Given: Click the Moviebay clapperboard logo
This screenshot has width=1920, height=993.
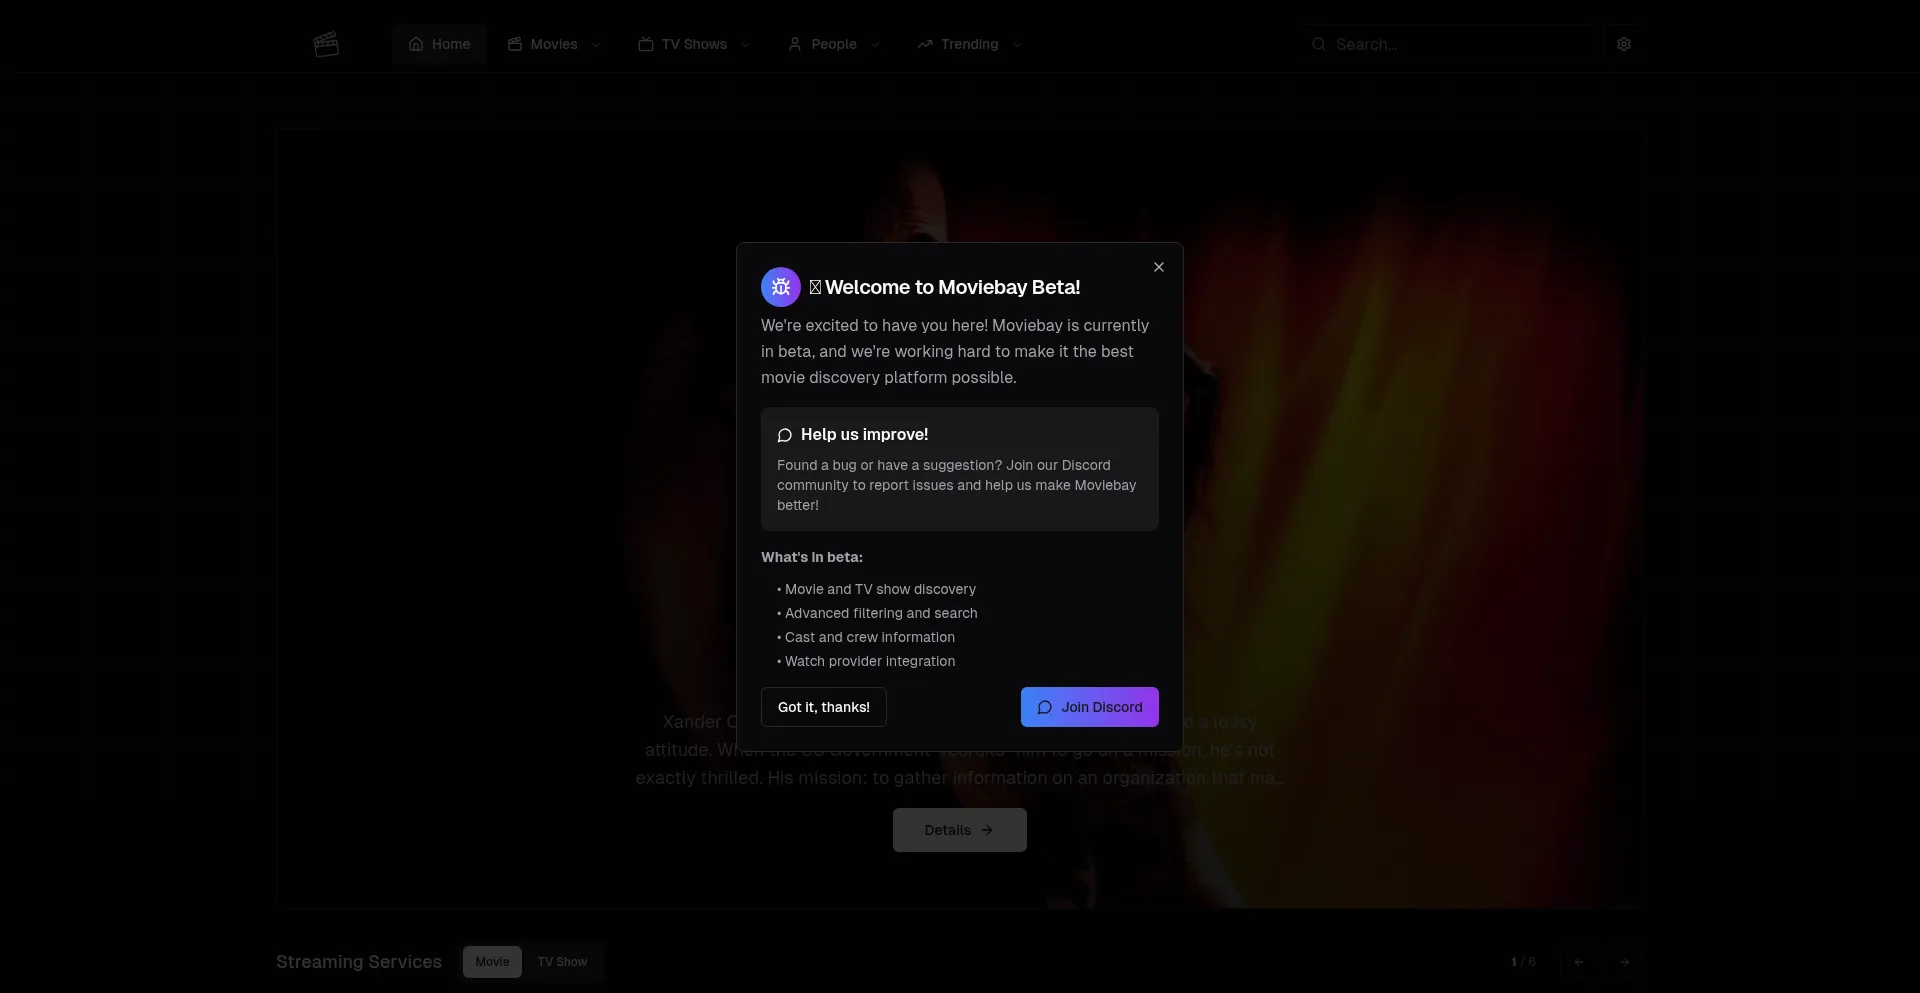Looking at the screenshot, I should [326, 44].
